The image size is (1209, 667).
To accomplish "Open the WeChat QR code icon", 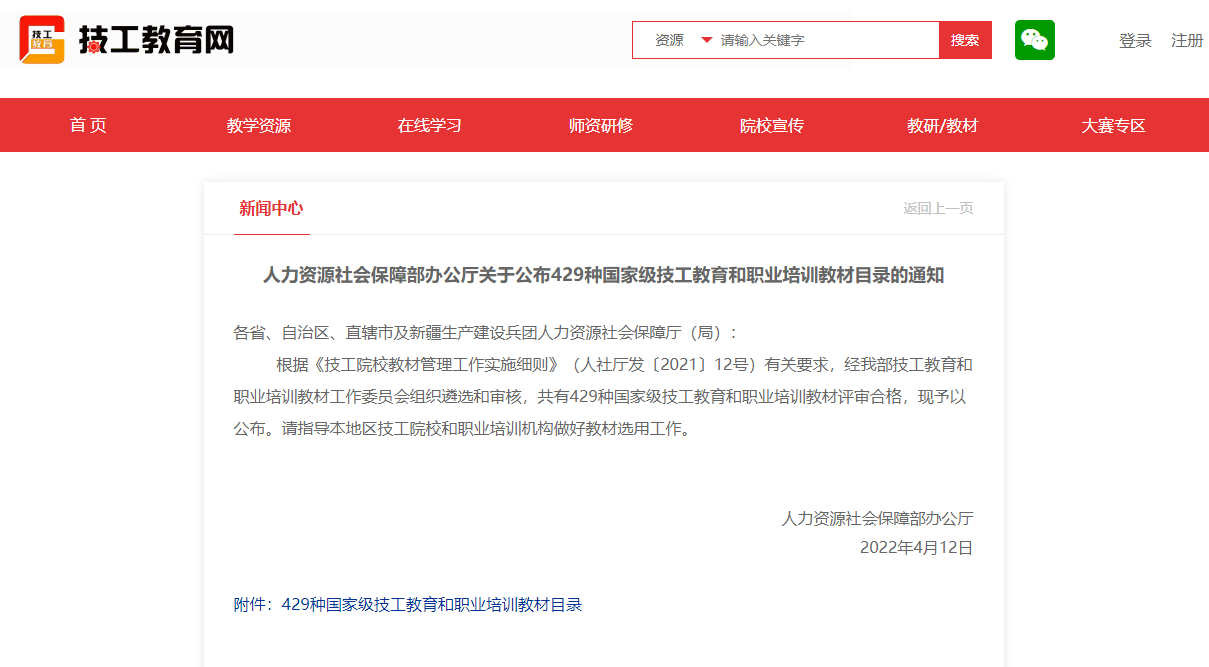I will click(1034, 40).
